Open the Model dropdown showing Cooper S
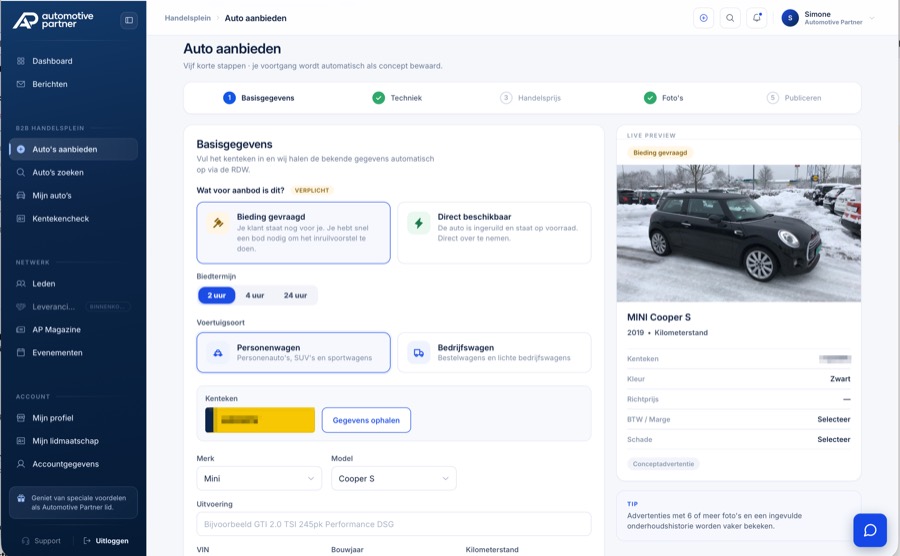This screenshot has width=900, height=556. 394,479
